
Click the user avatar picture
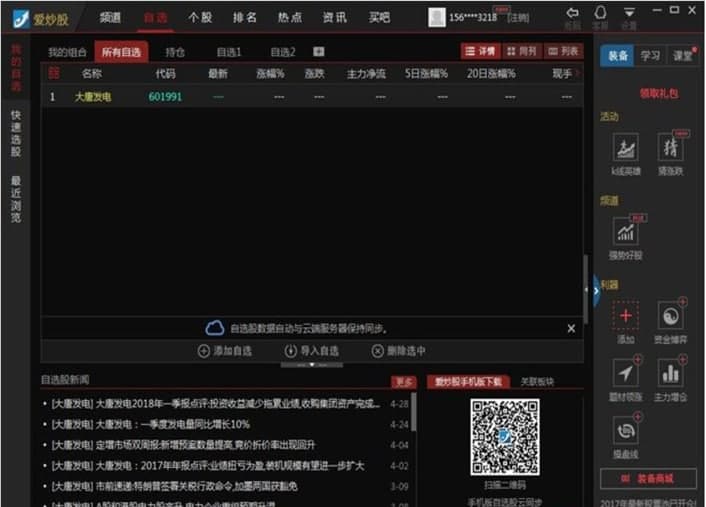click(x=436, y=18)
